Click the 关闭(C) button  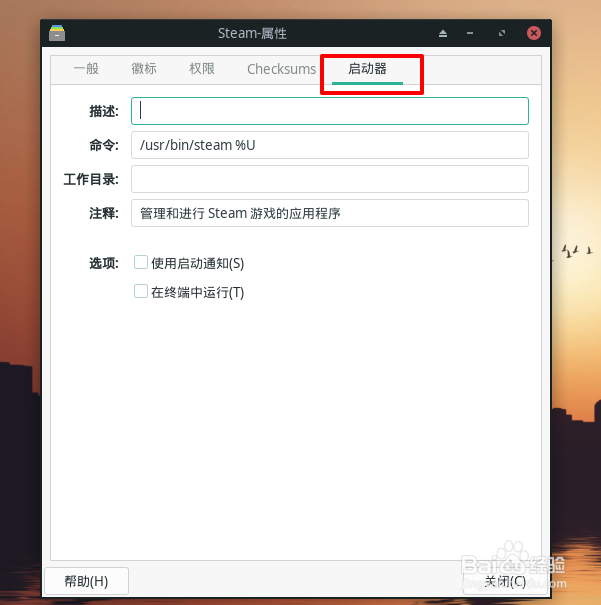coord(505,581)
